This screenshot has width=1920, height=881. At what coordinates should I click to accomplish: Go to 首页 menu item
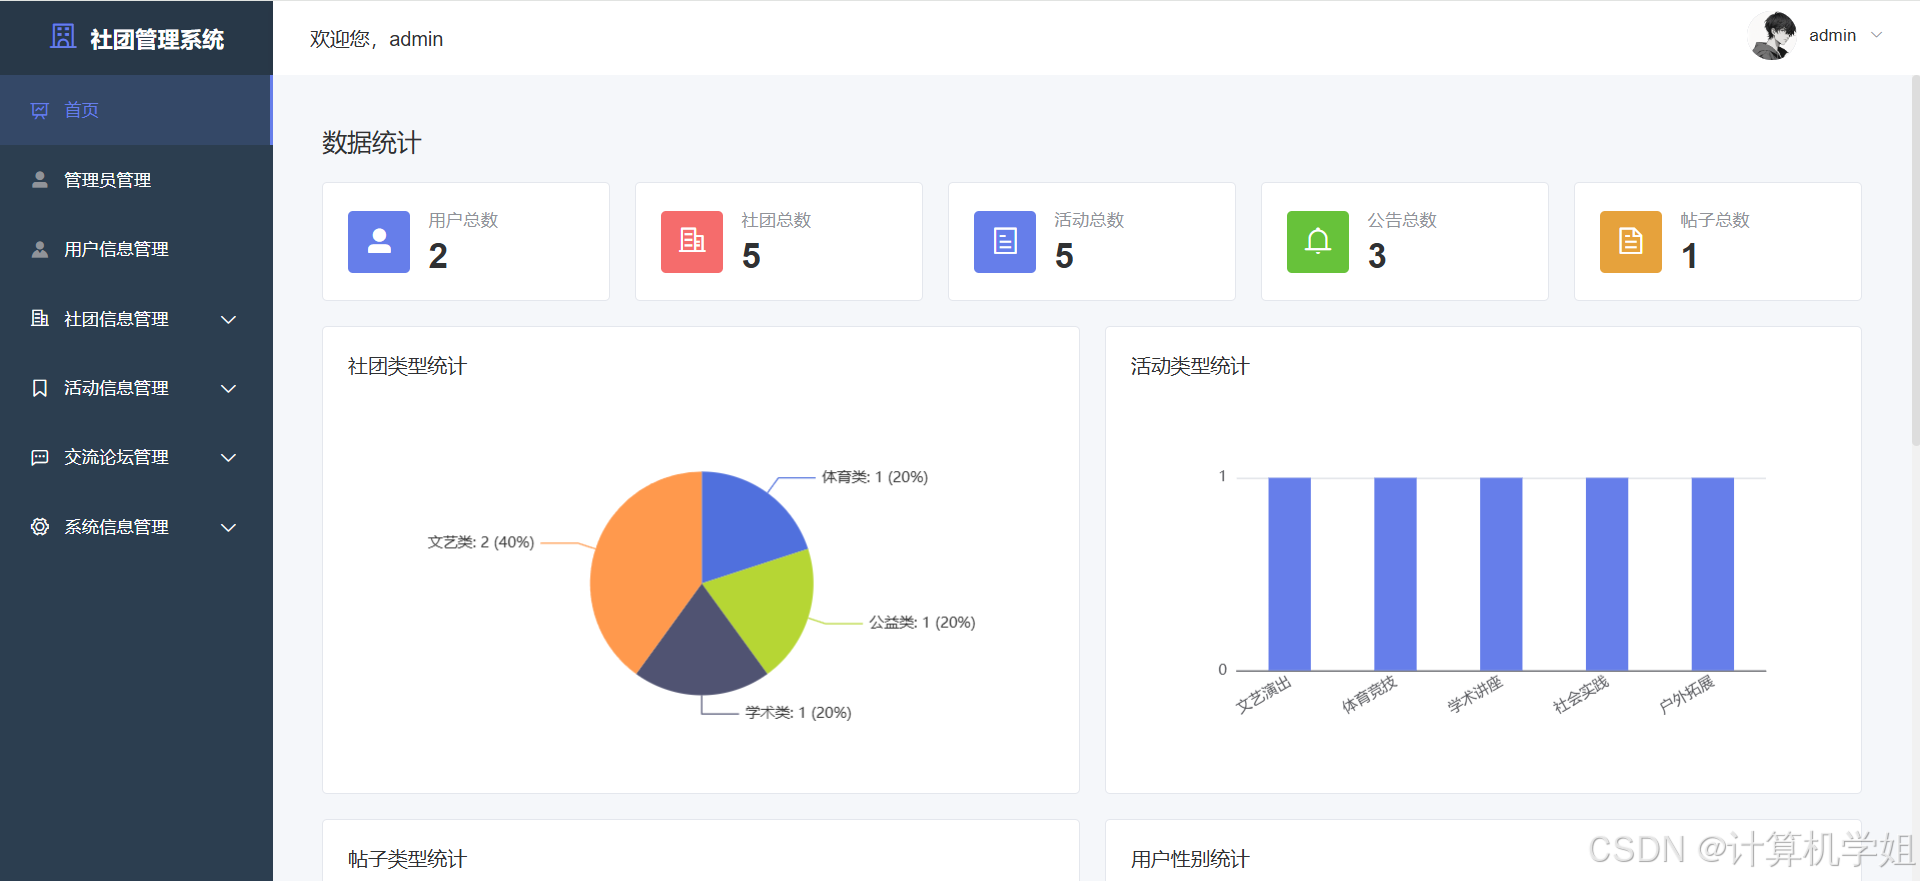pos(136,110)
